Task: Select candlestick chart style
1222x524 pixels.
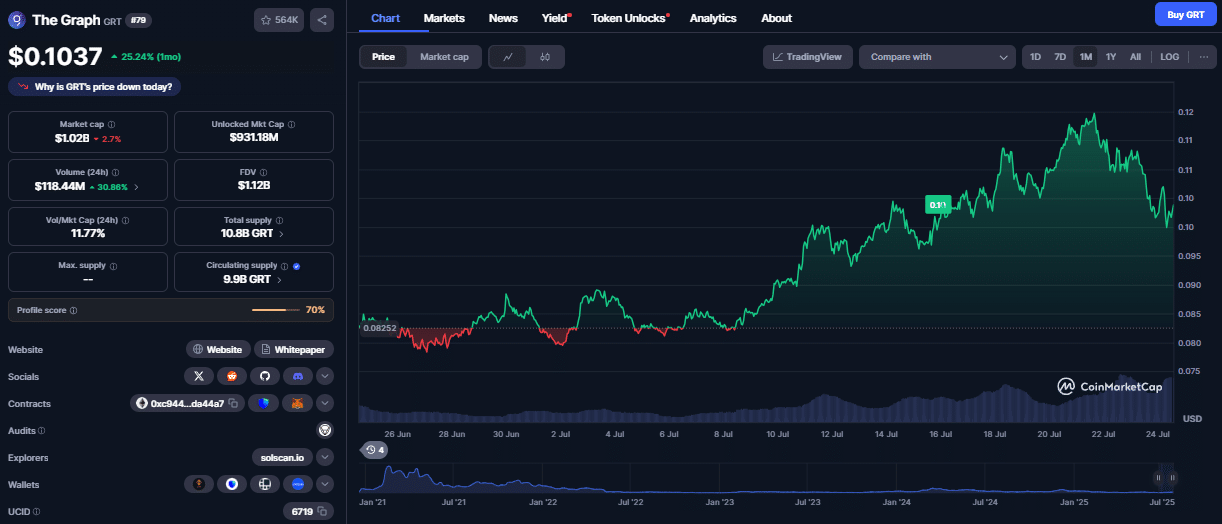Action: pyautogui.click(x=544, y=57)
